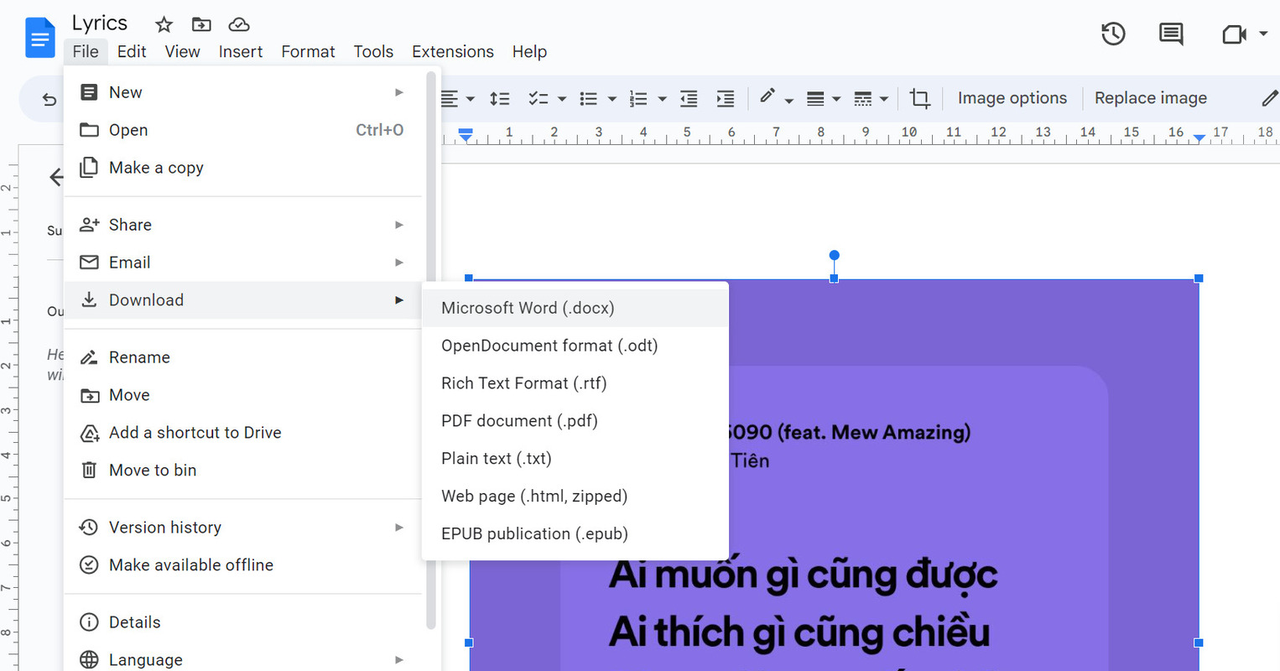Star the Lyrics document

[x=164, y=24]
